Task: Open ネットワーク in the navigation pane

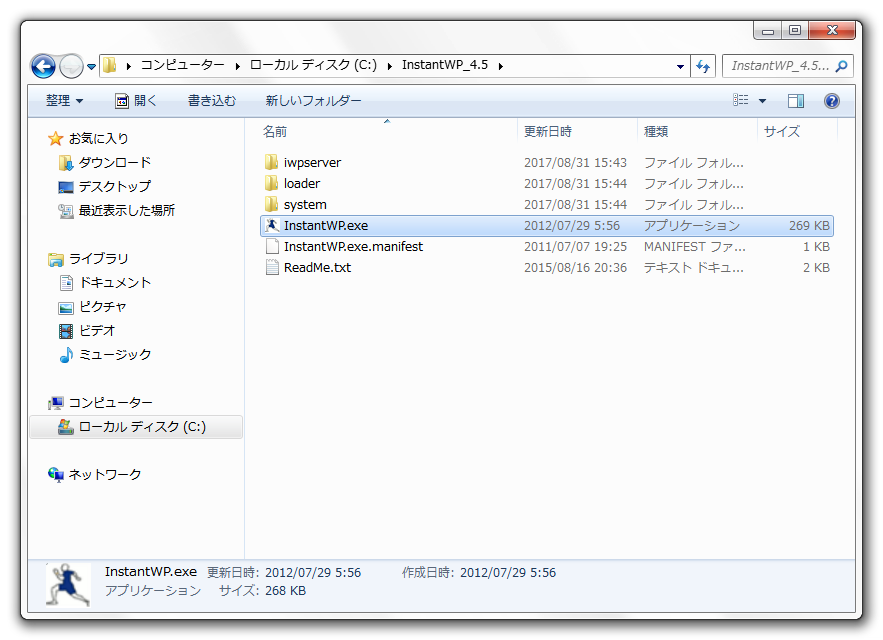Action: point(105,475)
